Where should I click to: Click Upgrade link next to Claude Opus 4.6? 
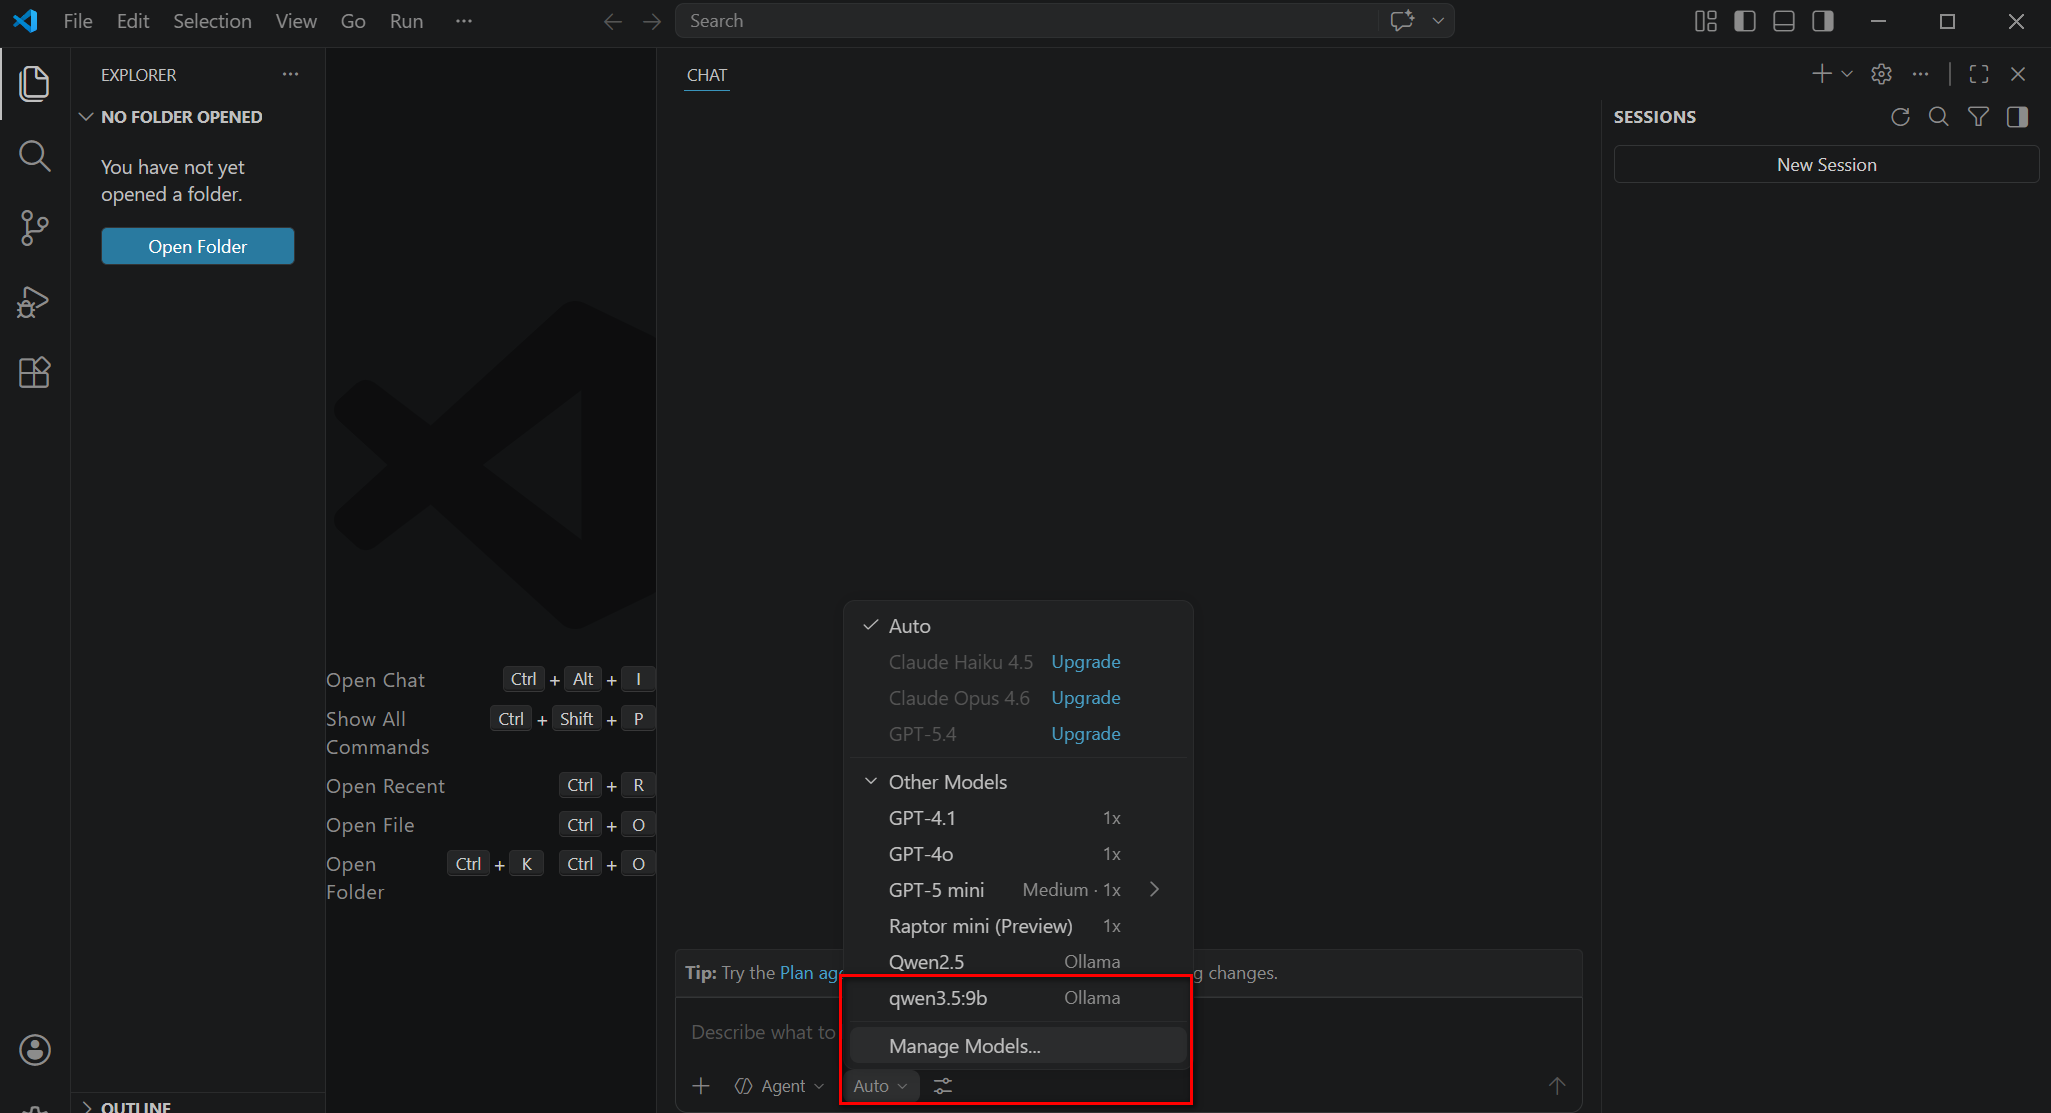point(1085,698)
